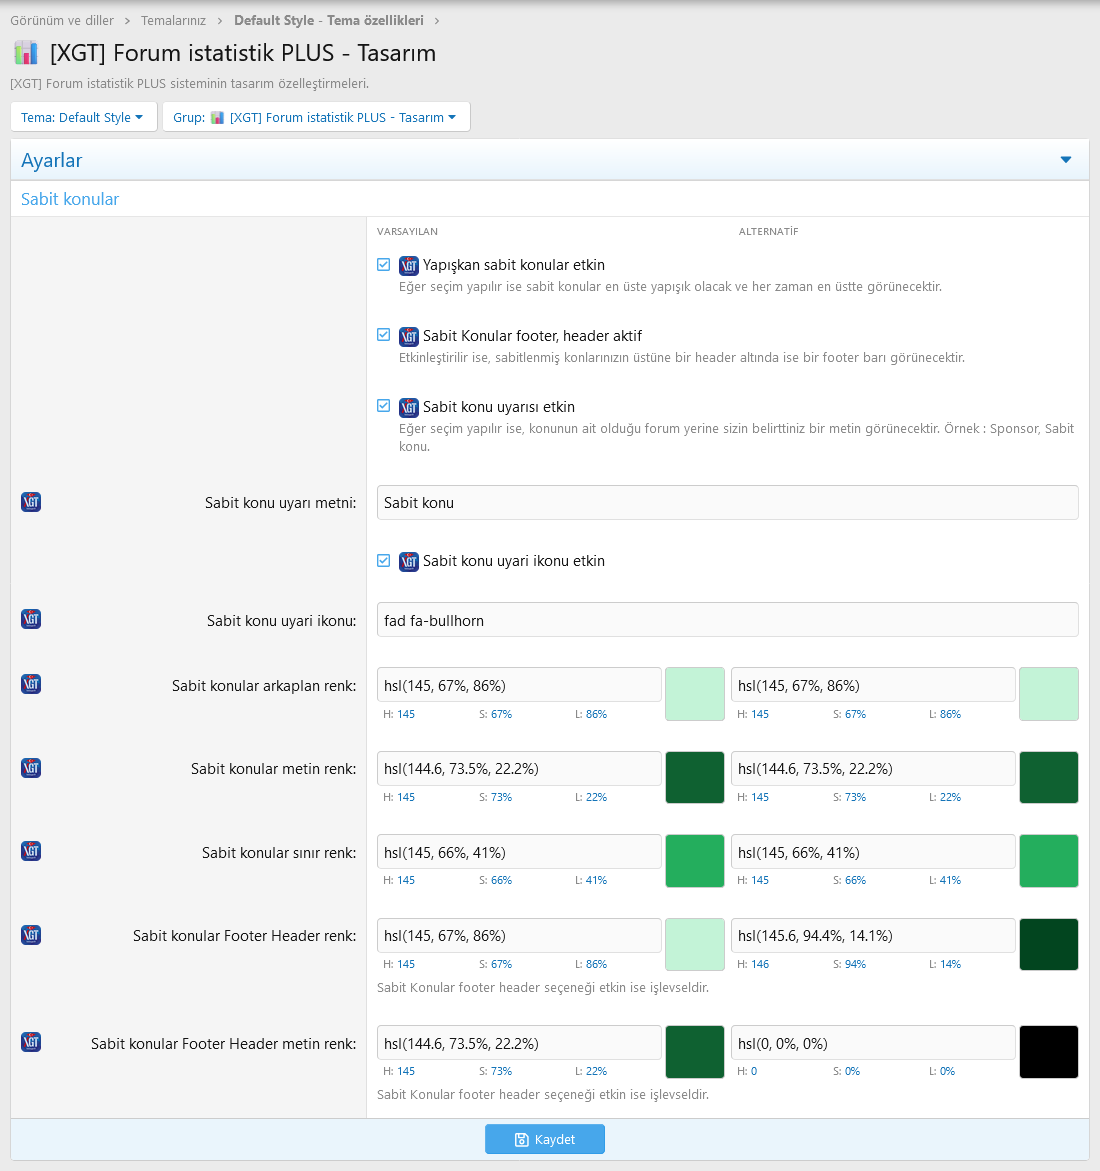This screenshot has width=1100, height=1171.
Task: Click XGT icon beside Sabit konular metin renk
Action: click(31, 768)
